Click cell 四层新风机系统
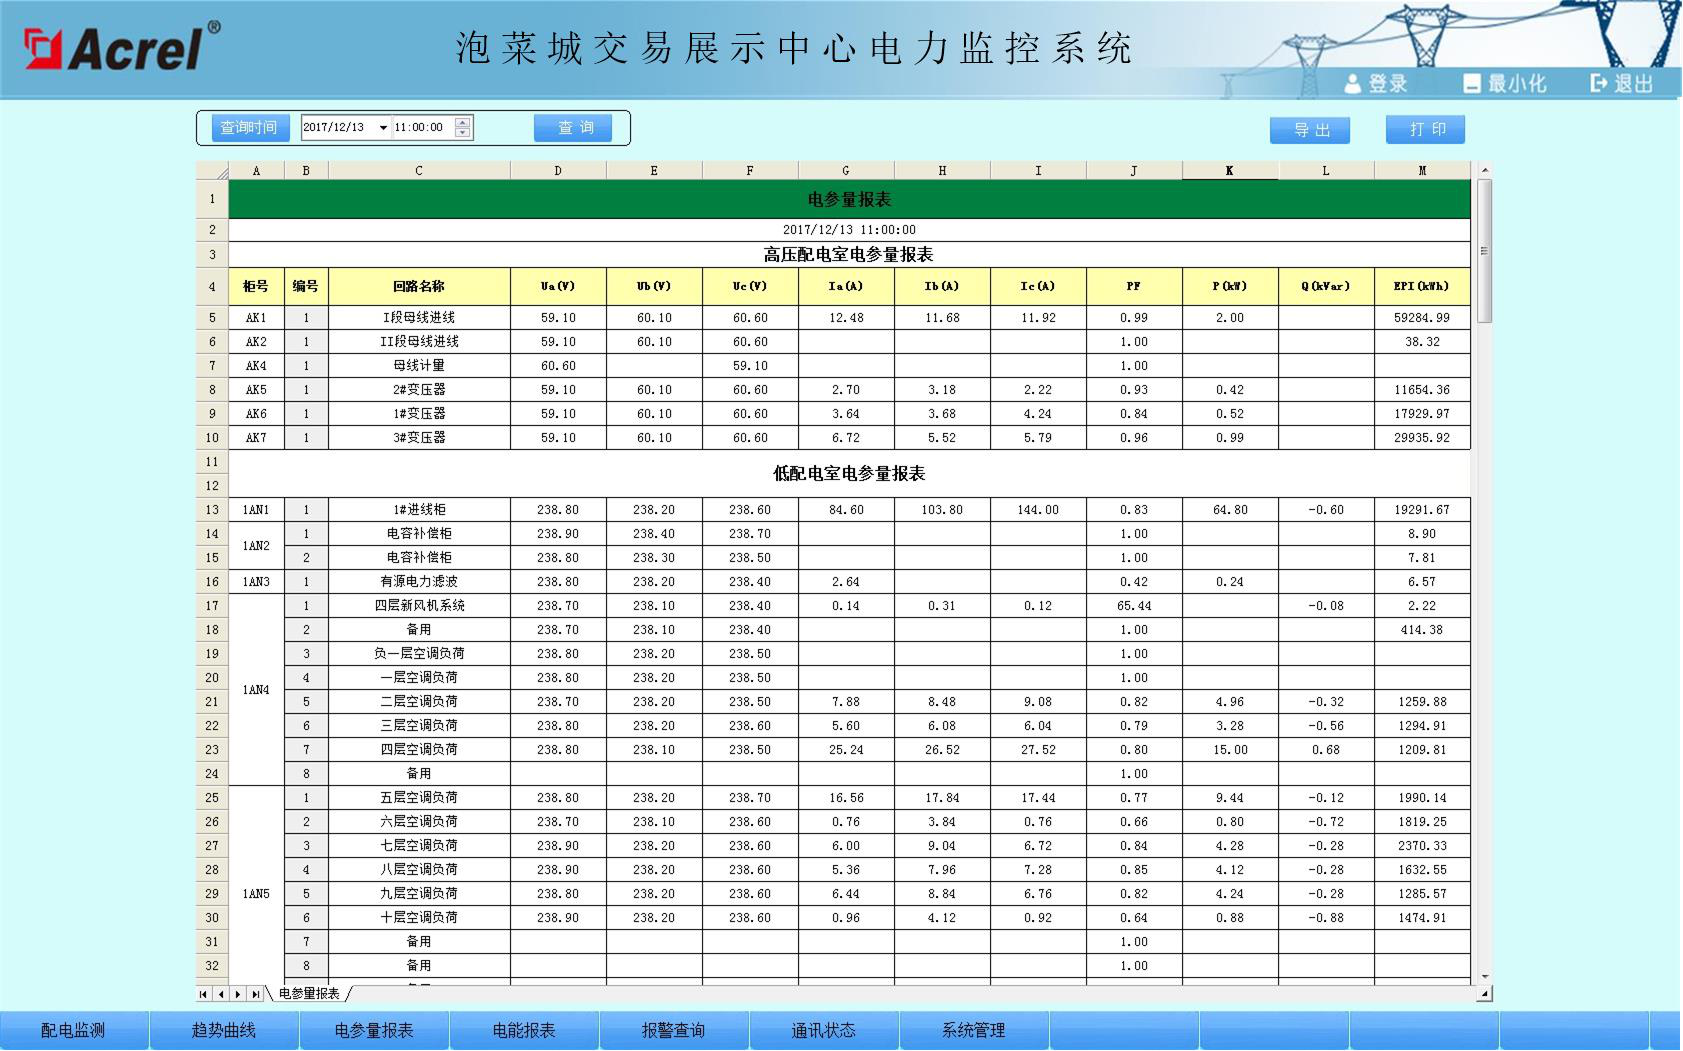1683x1051 pixels. pyautogui.click(x=419, y=606)
